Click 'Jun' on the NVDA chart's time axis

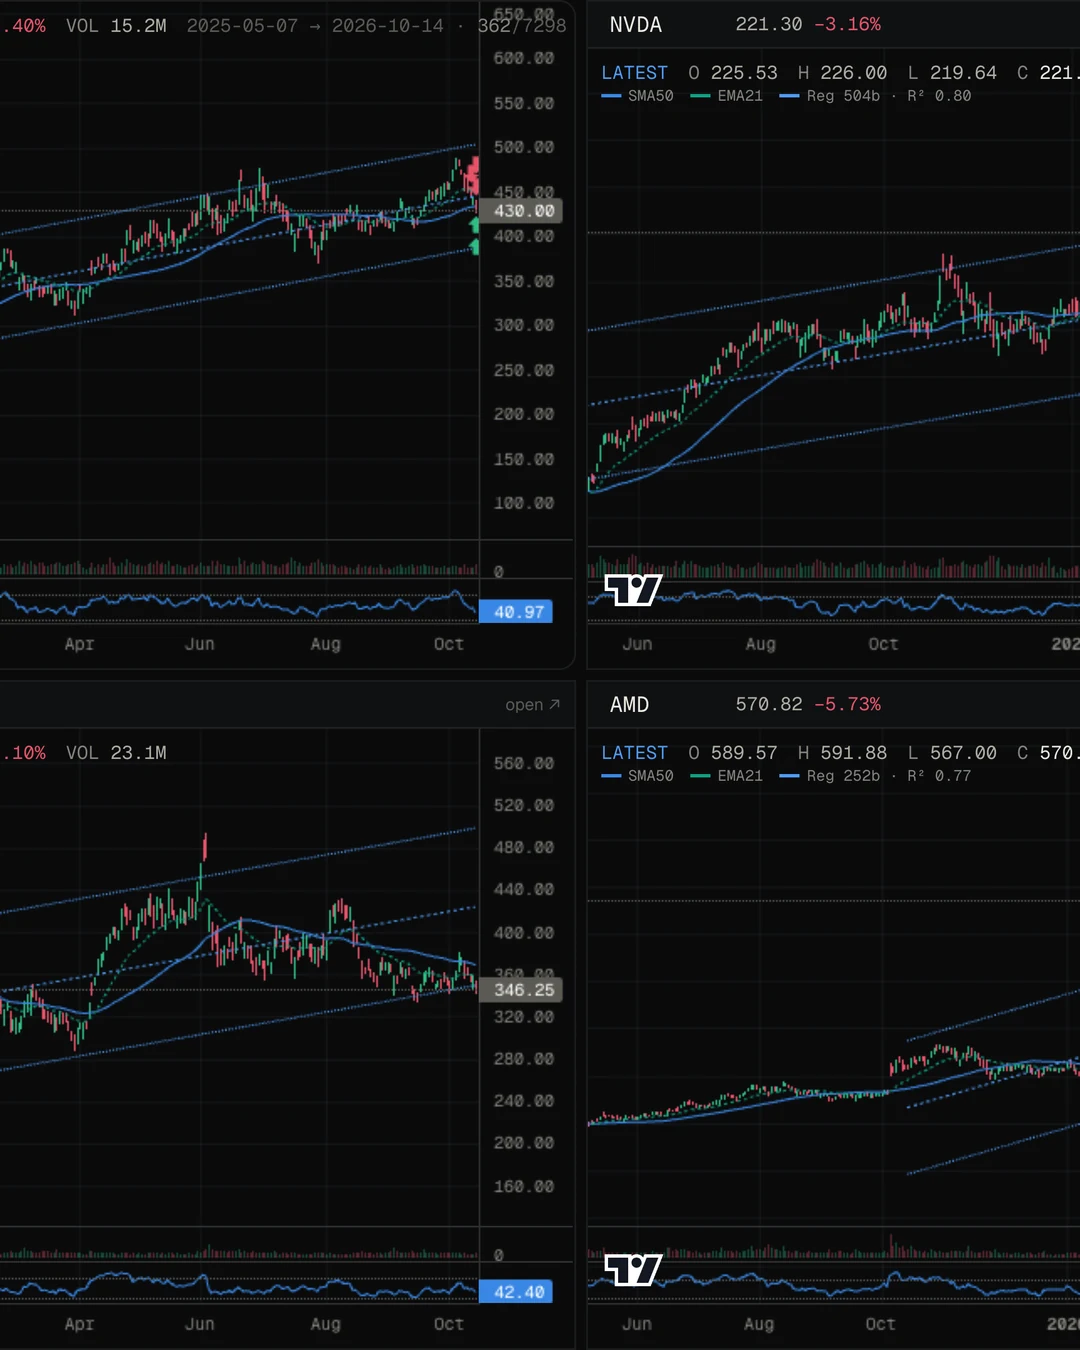click(x=637, y=644)
